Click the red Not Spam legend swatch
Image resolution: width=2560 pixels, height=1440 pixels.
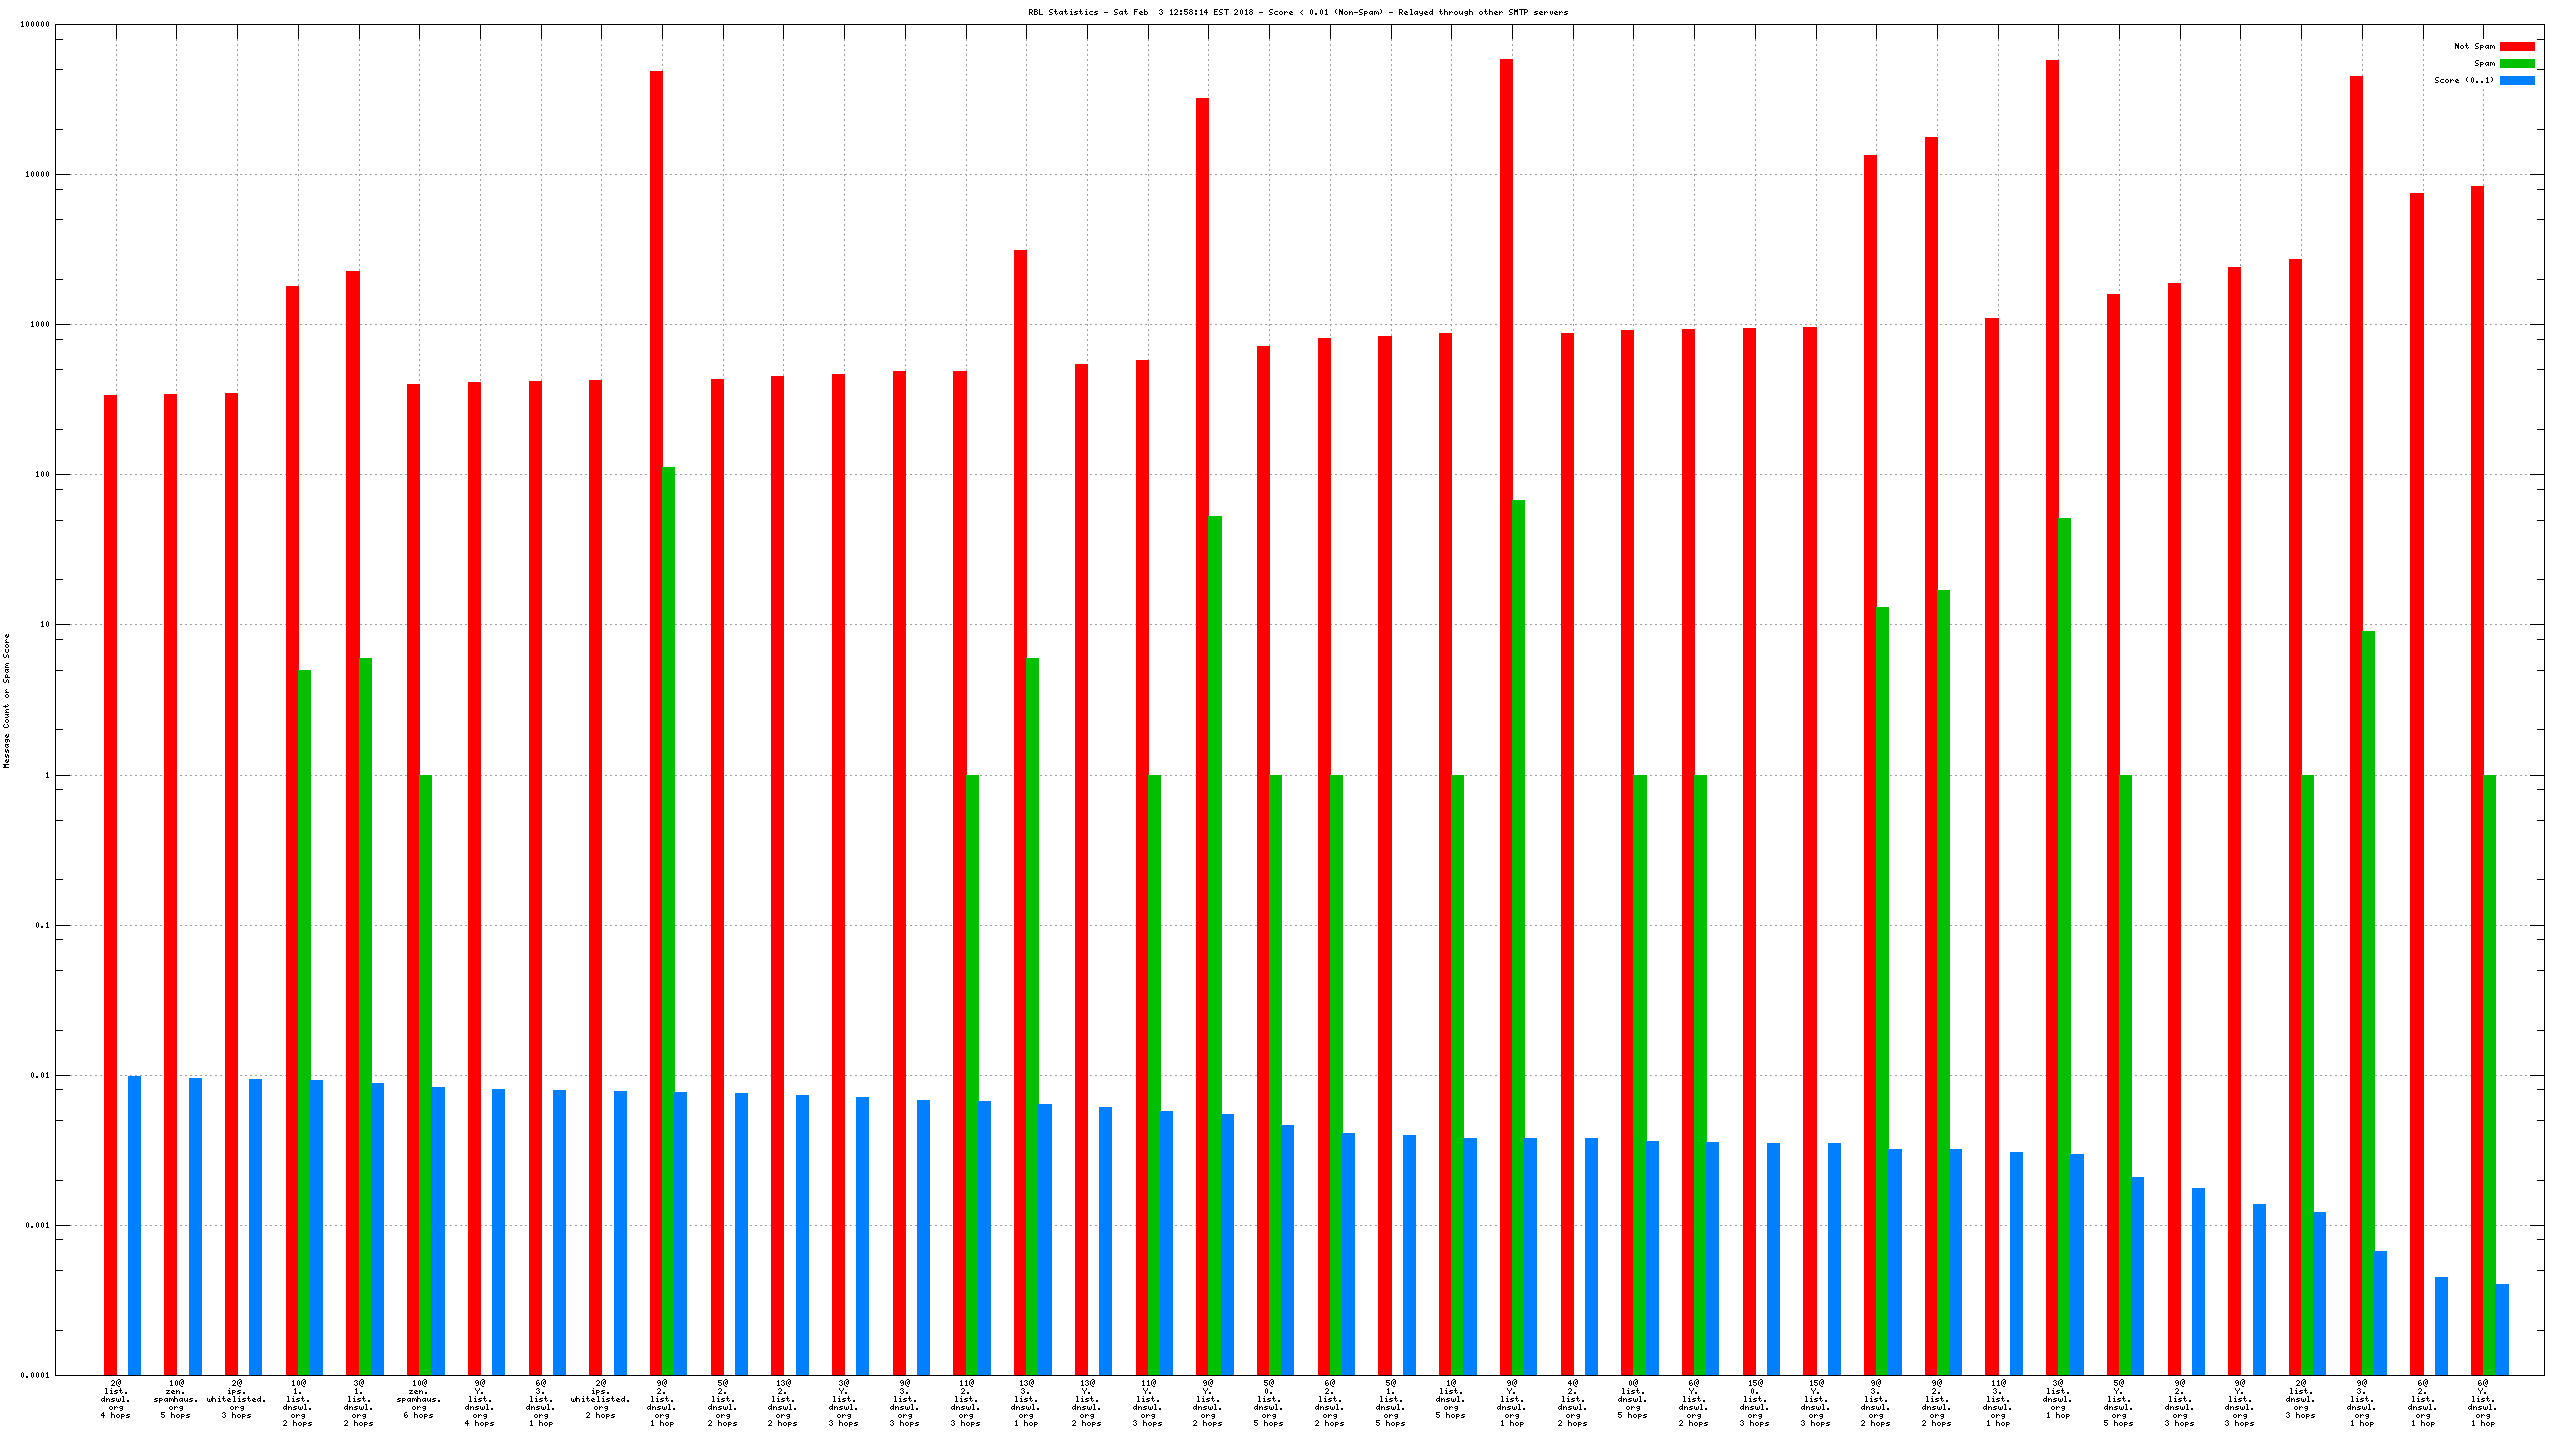pyautogui.click(x=2516, y=46)
